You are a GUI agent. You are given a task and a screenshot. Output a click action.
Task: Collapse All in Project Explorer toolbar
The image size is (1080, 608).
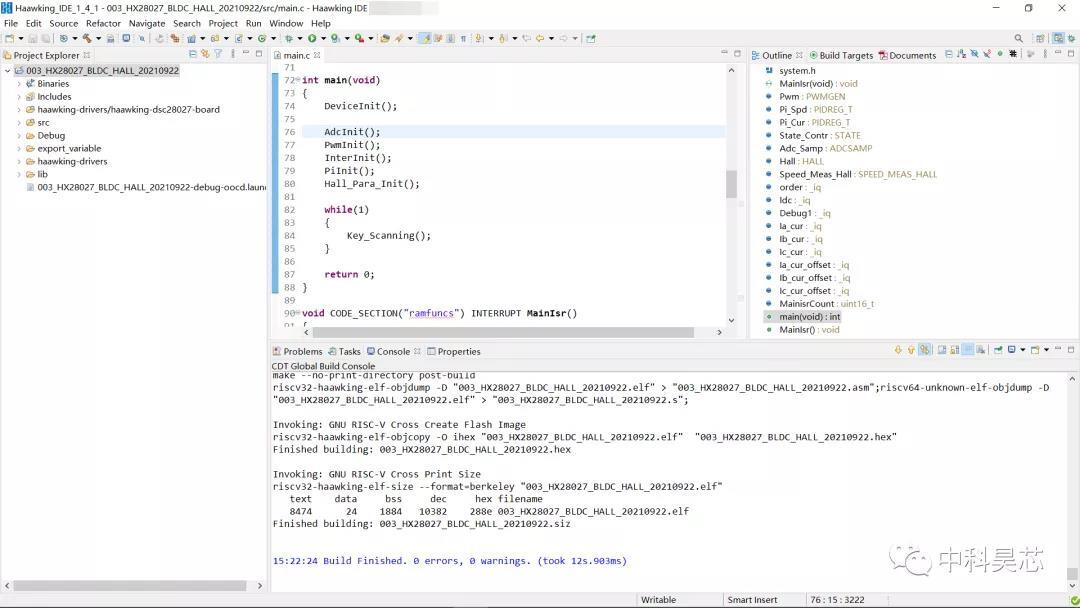[x=192, y=54]
